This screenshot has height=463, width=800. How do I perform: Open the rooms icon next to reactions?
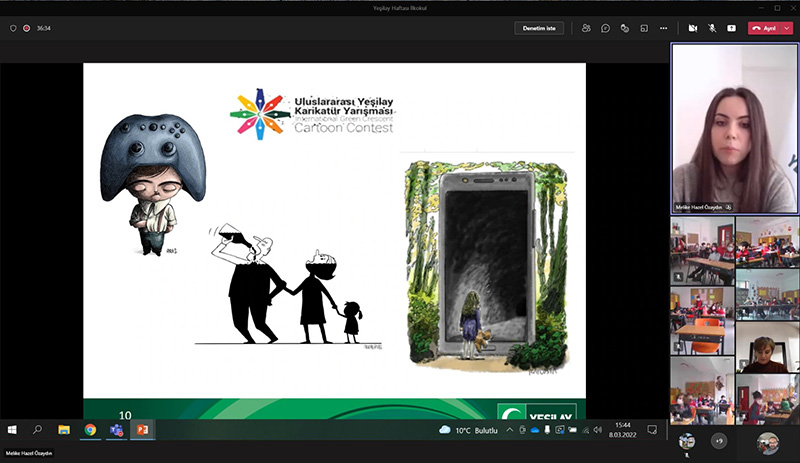[x=644, y=28]
